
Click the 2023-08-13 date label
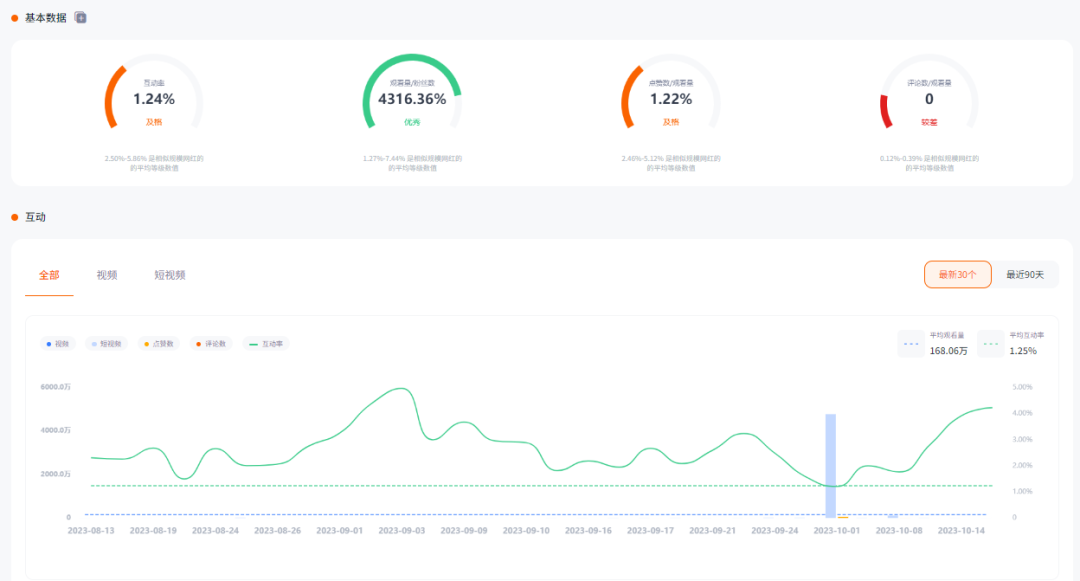[91, 531]
